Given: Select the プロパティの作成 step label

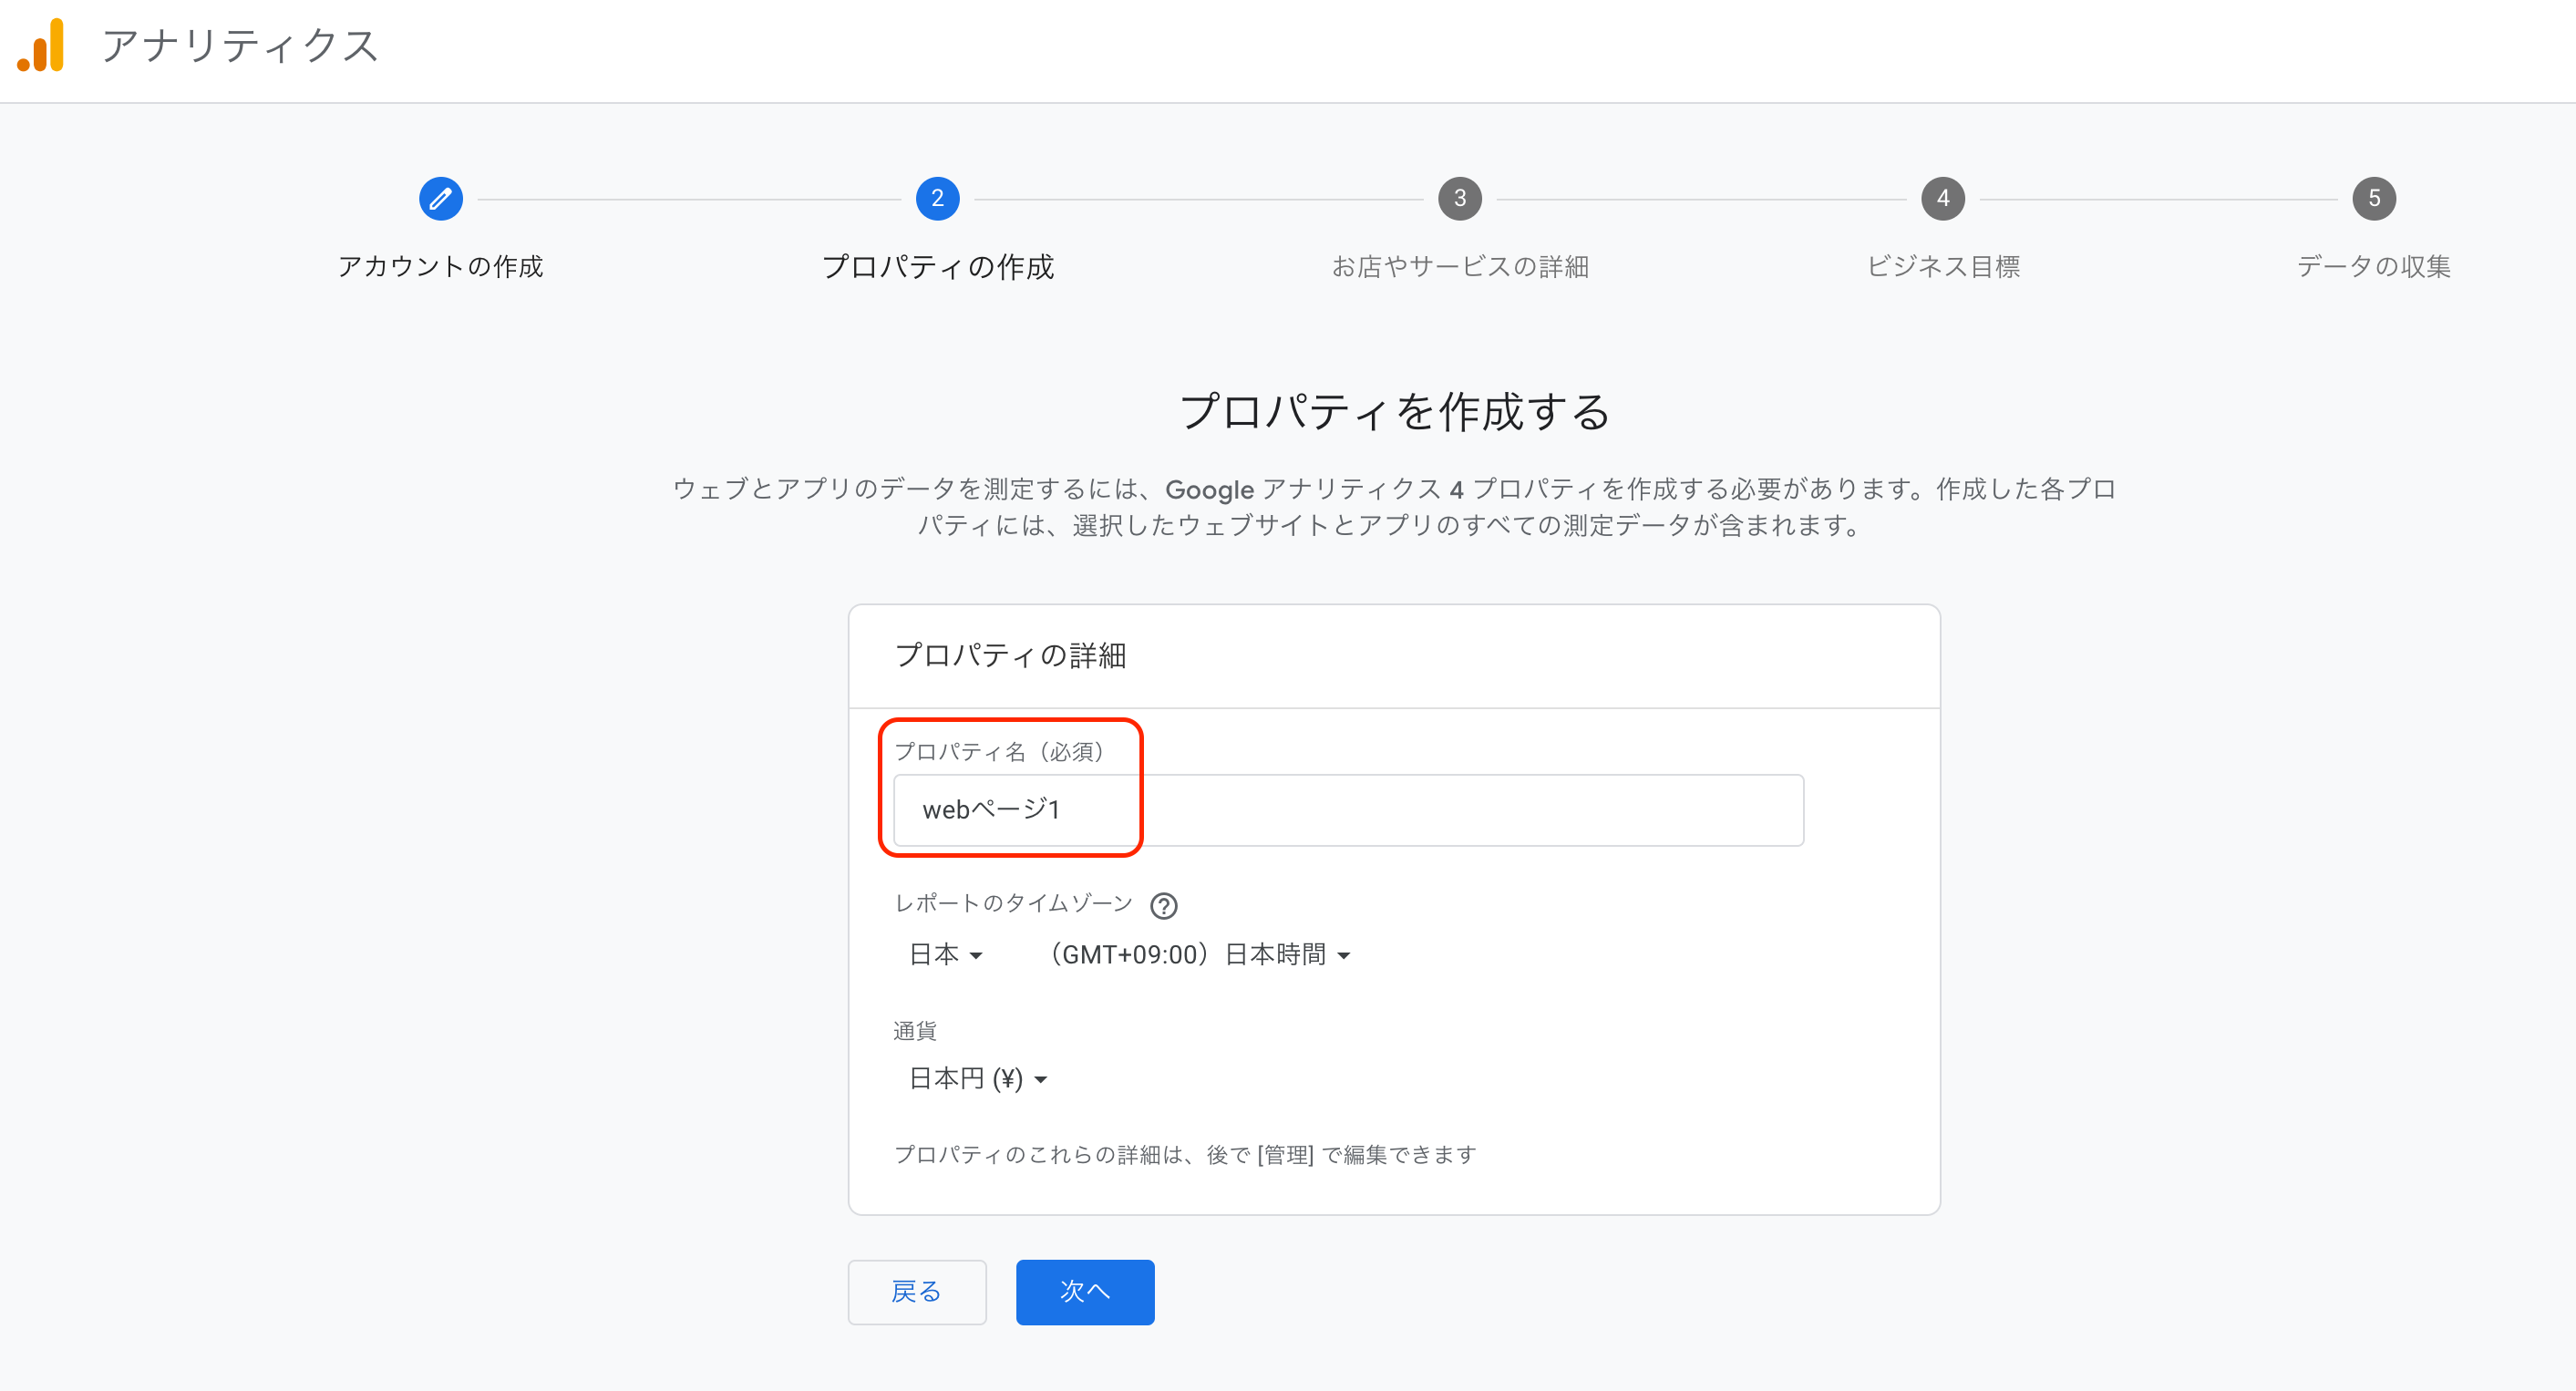Looking at the screenshot, I should [937, 267].
